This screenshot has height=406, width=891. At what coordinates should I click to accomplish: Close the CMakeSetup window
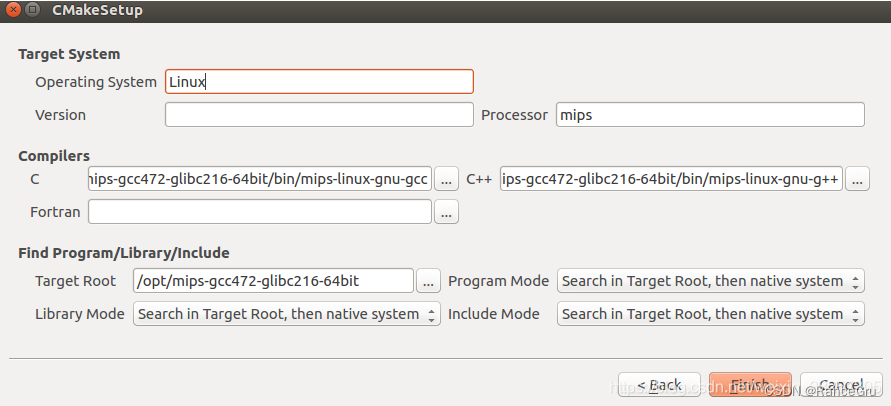point(13,10)
